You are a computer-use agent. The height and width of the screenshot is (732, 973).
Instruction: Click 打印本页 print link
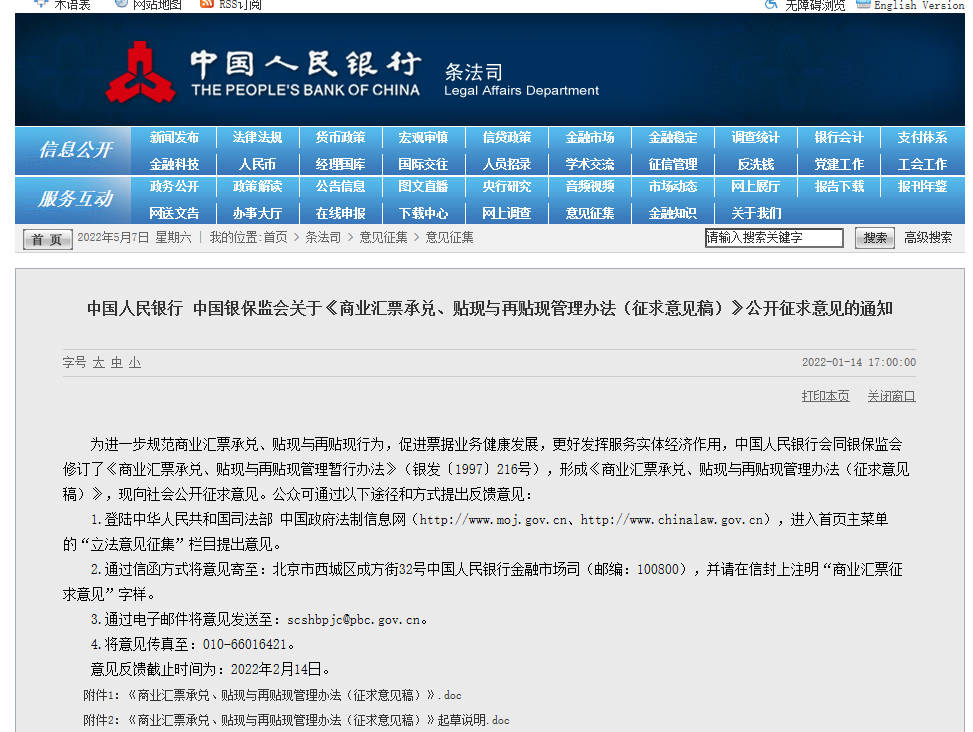(825, 396)
